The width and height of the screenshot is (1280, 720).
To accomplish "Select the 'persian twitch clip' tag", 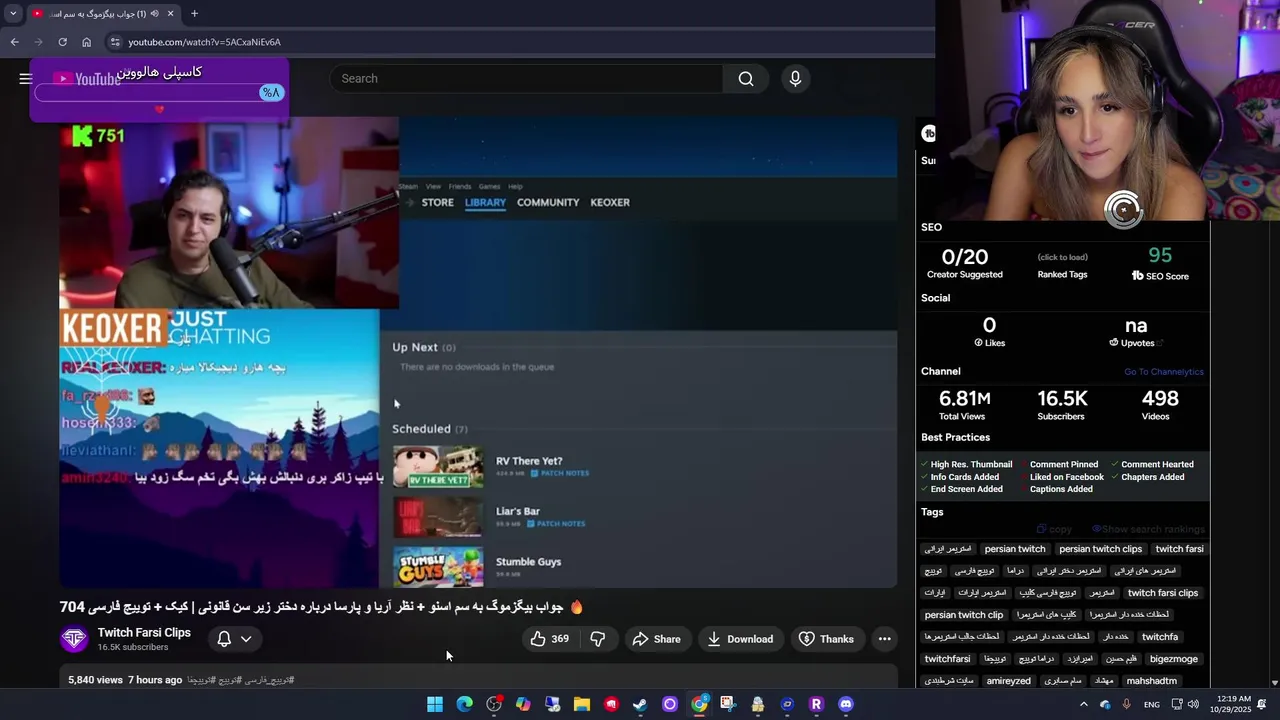I will click(x=963, y=615).
